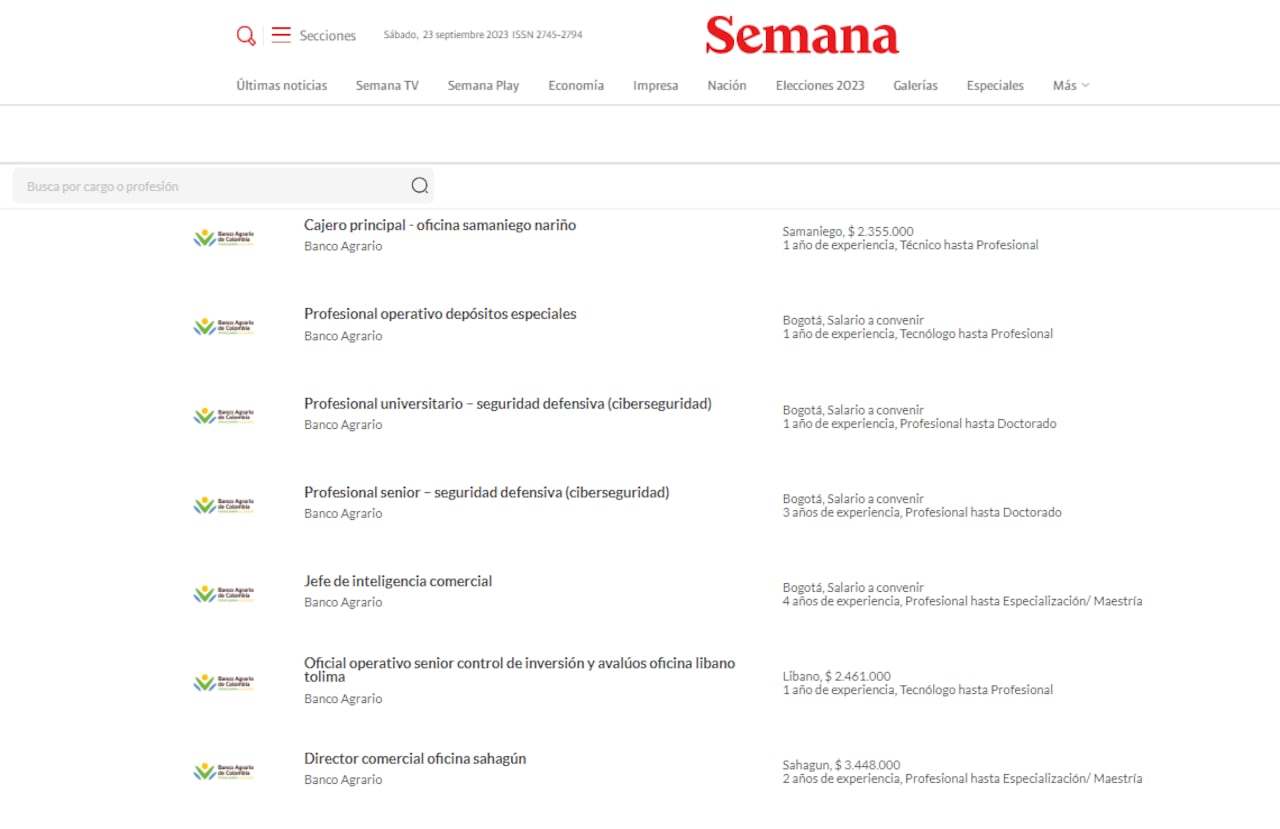Open Profesional operativo depósitos especiales job
Screen dimensions: 1280x829
(440, 314)
